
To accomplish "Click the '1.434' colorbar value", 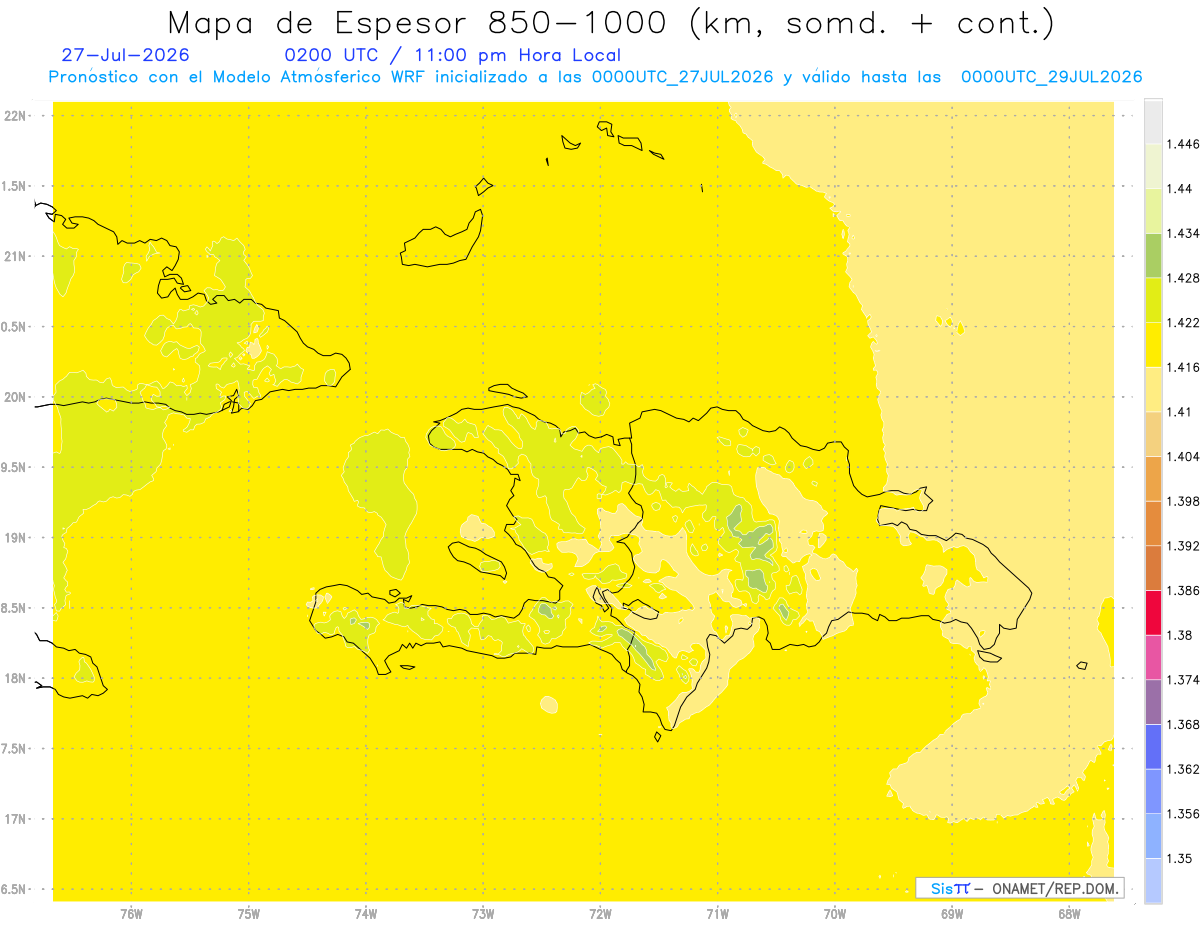I will (x=1183, y=233).
